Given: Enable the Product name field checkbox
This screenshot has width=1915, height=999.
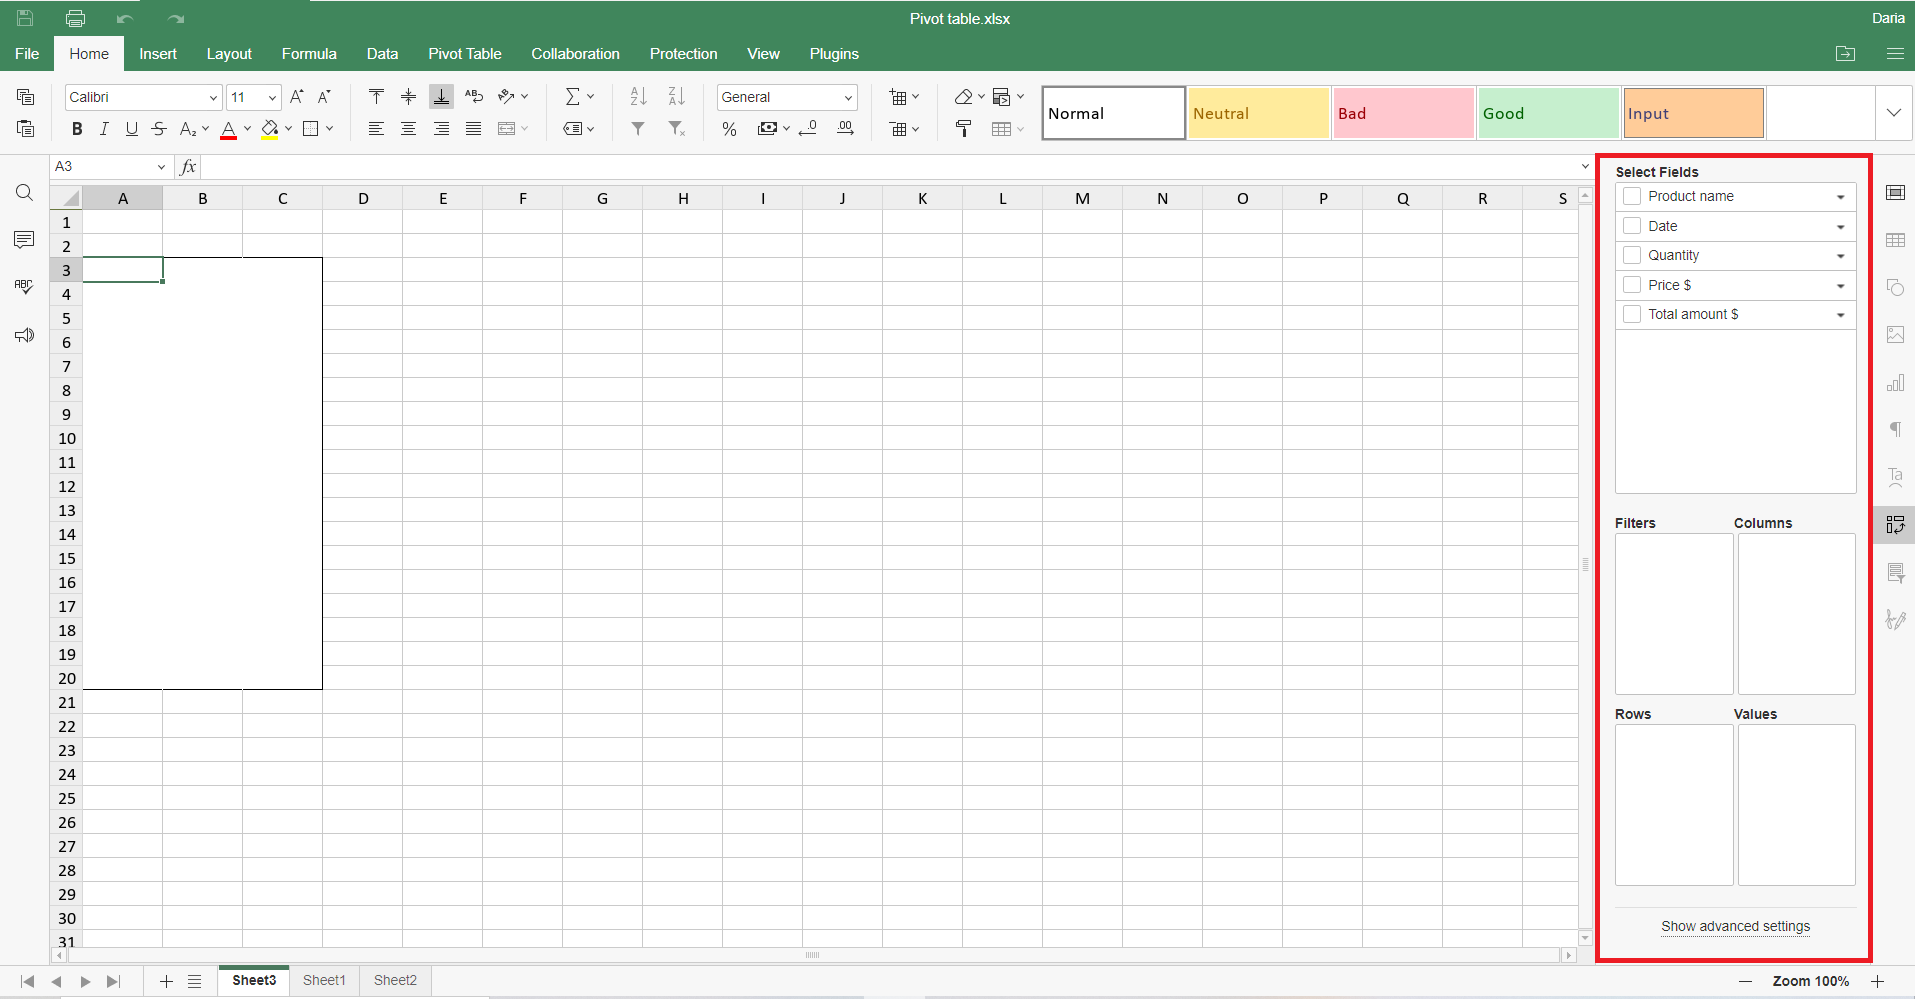Looking at the screenshot, I should coord(1633,196).
